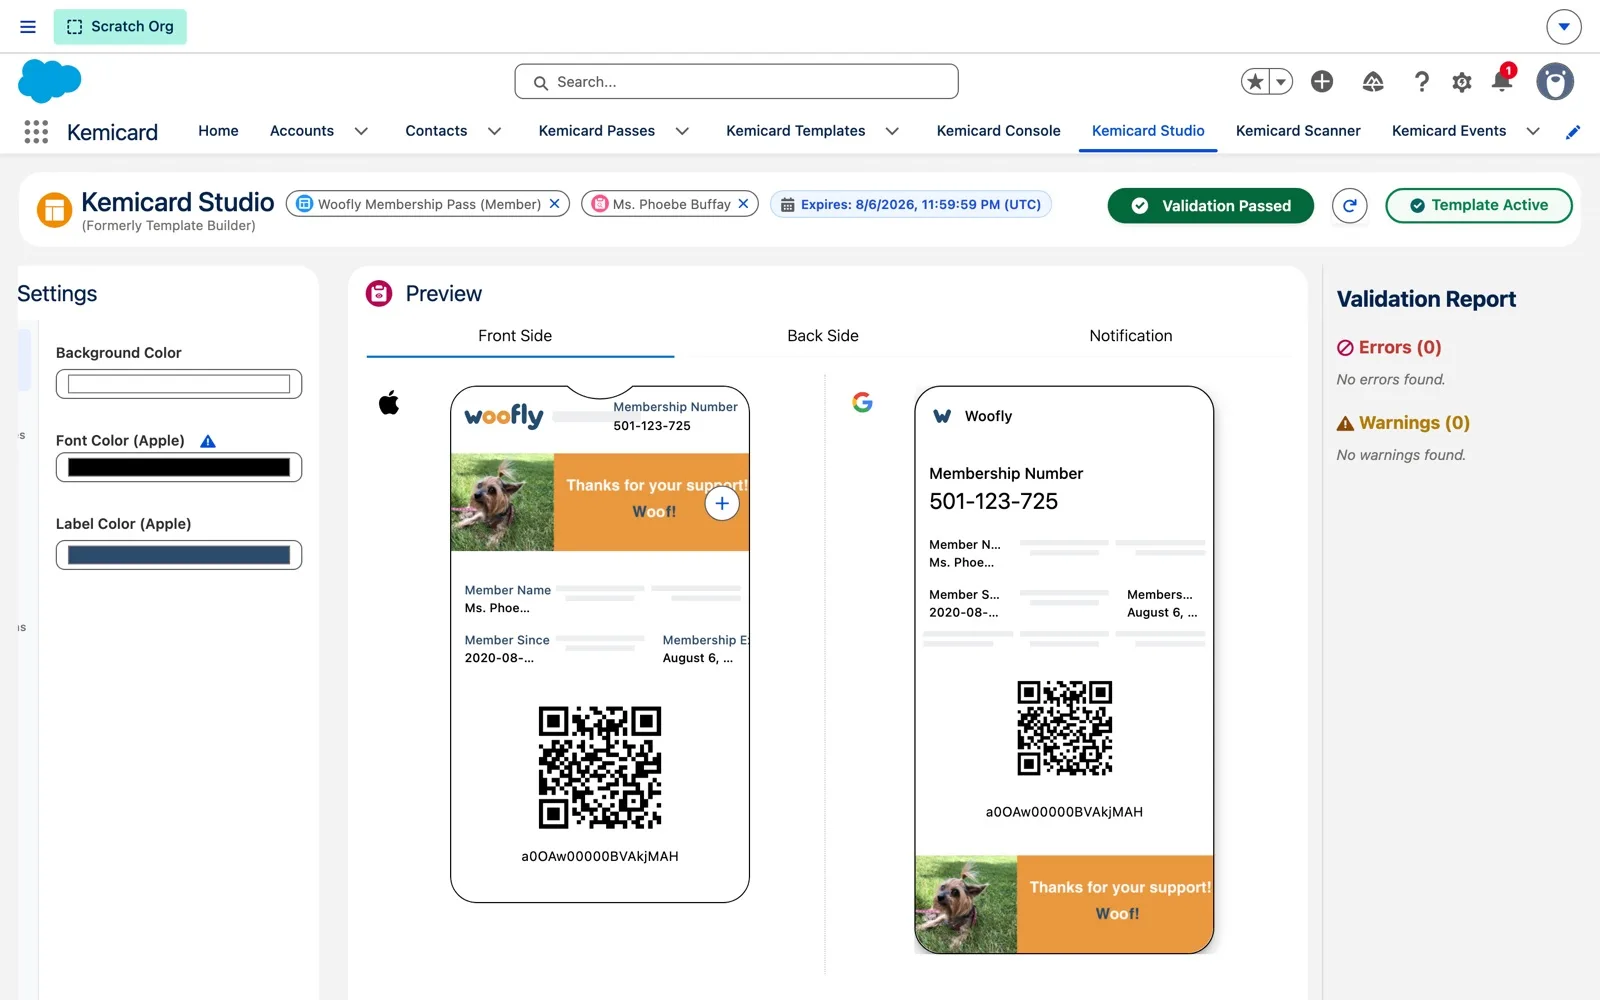Click the global actions plus icon
Viewport: 1600px width, 1000px height.
tap(1322, 82)
